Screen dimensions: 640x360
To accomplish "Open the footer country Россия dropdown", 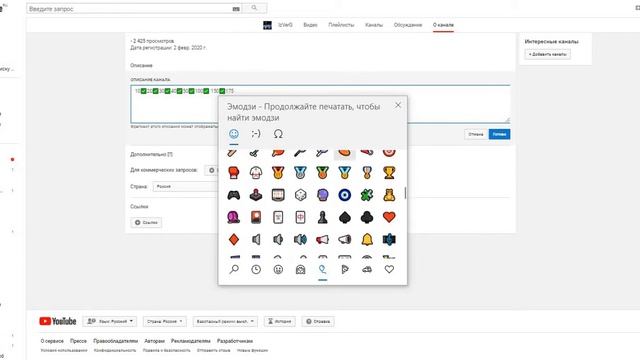I will [164, 321].
